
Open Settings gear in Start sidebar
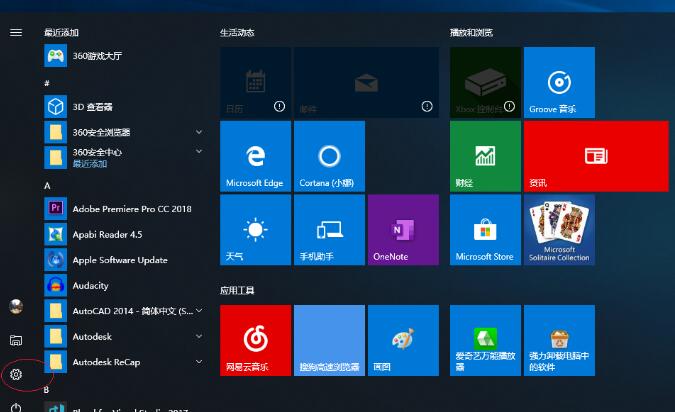pyautogui.click(x=16, y=375)
